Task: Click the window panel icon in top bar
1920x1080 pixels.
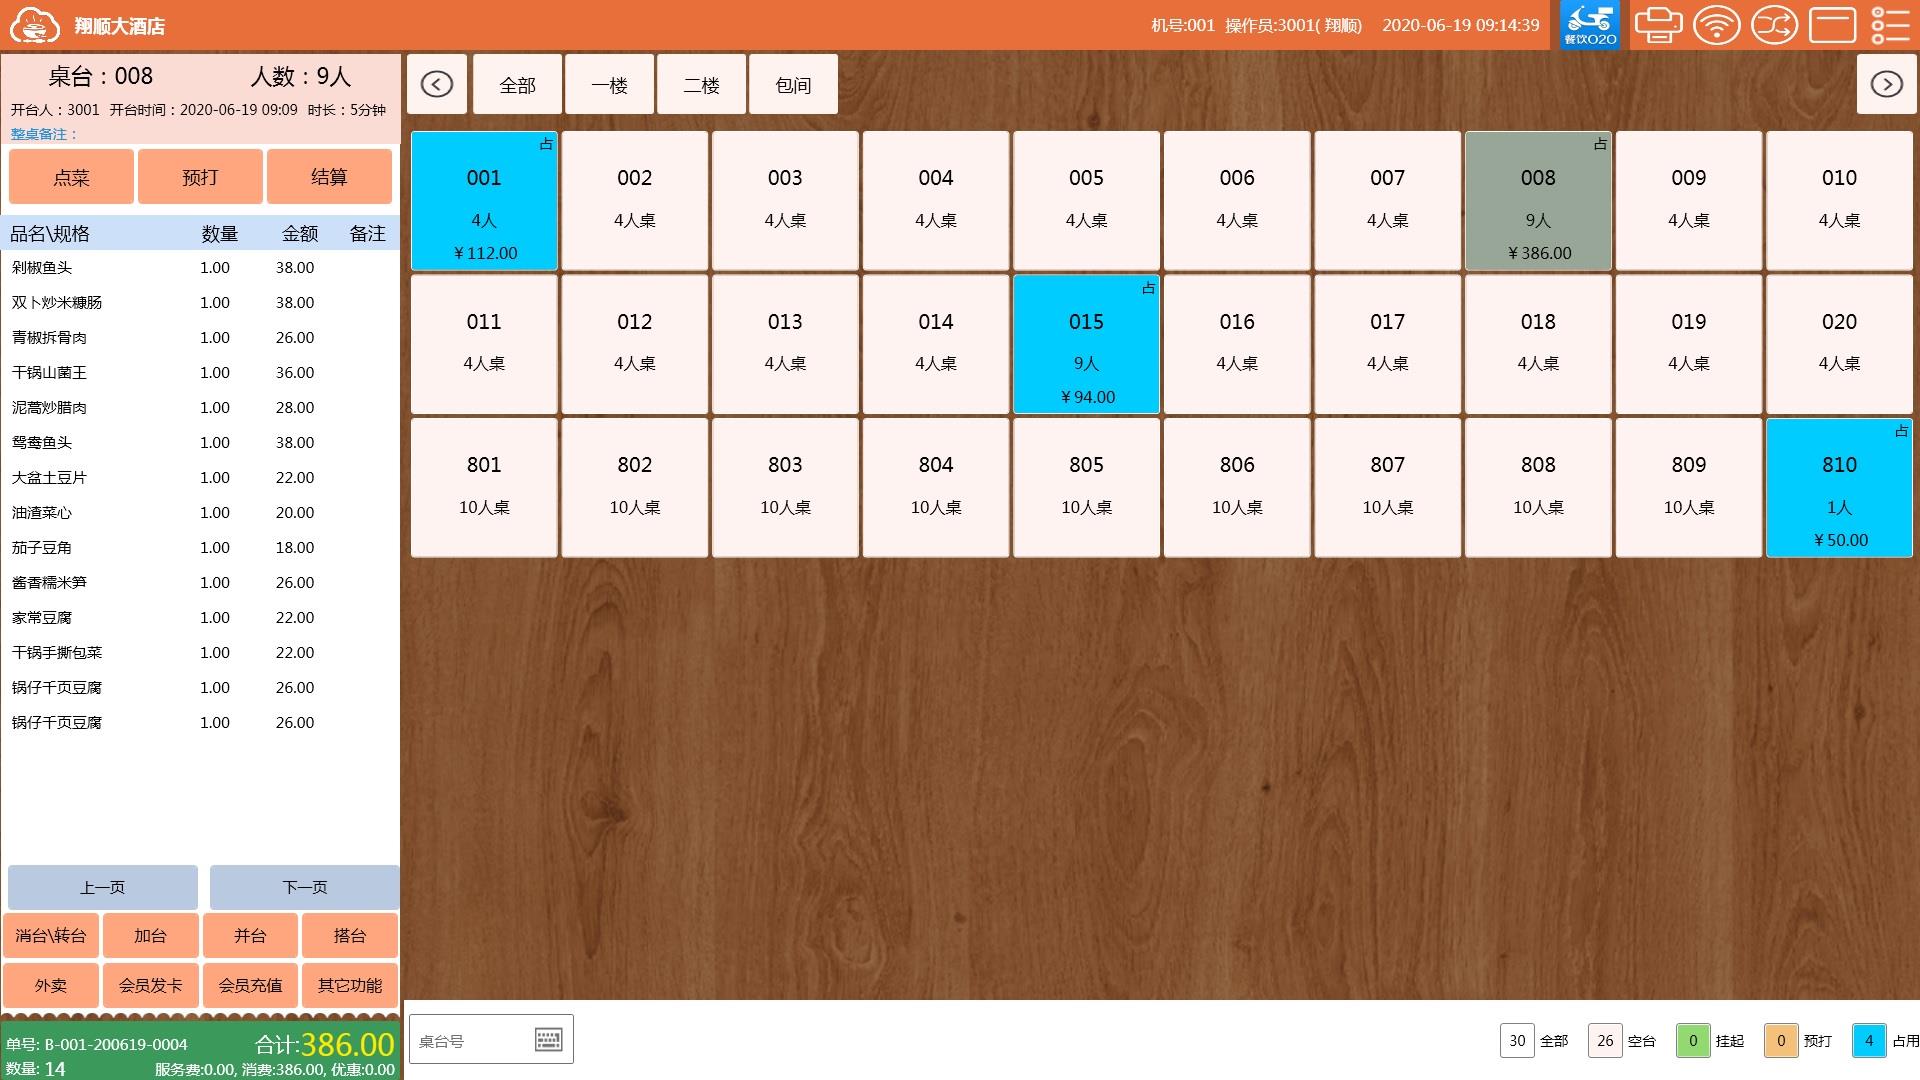Action: [x=1832, y=25]
